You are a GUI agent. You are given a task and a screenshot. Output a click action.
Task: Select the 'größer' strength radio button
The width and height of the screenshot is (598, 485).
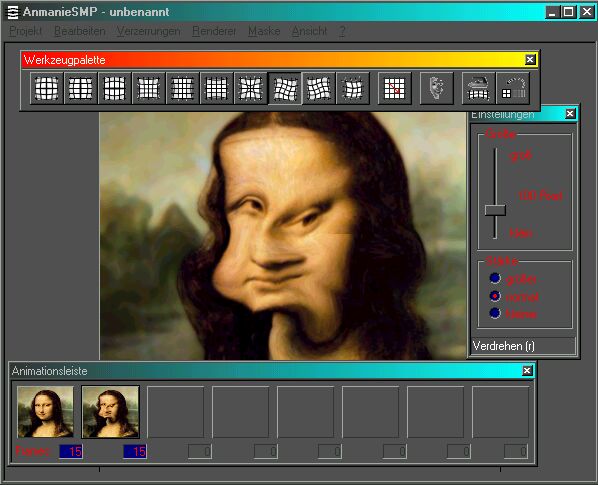pos(495,278)
